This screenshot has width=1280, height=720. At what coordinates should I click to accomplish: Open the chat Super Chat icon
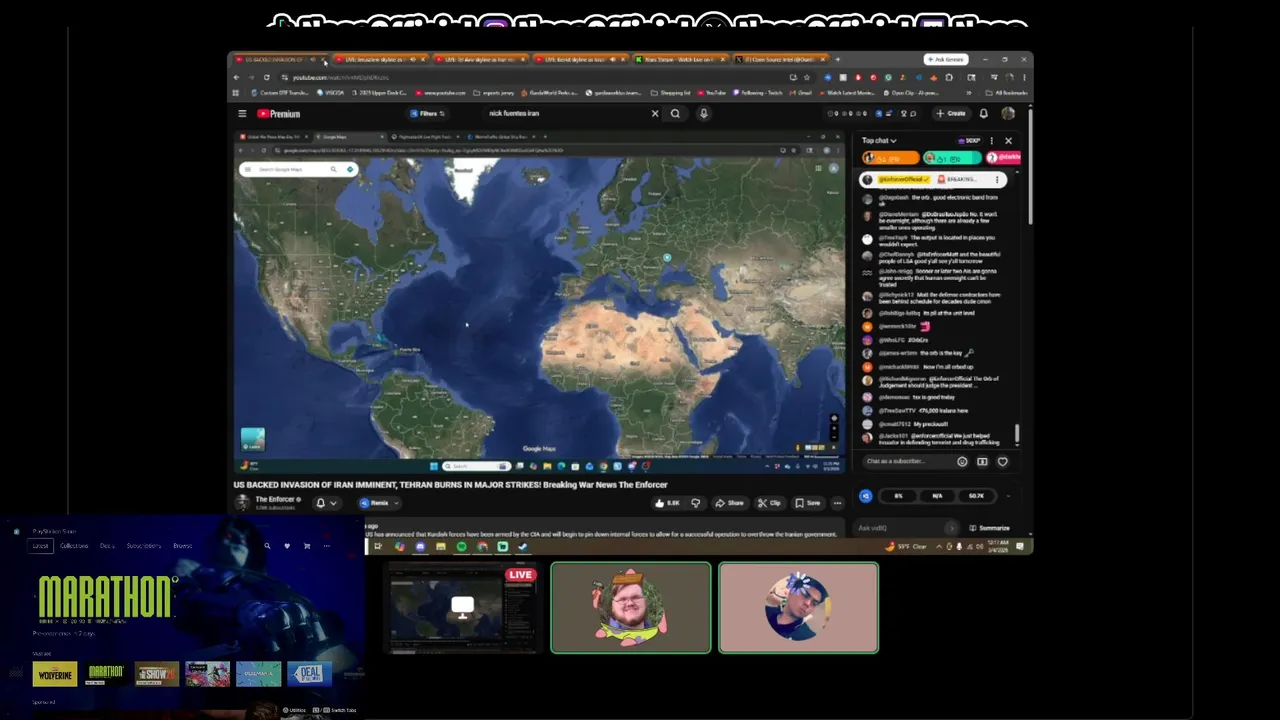pyautogui.click(x=982, y=462)
